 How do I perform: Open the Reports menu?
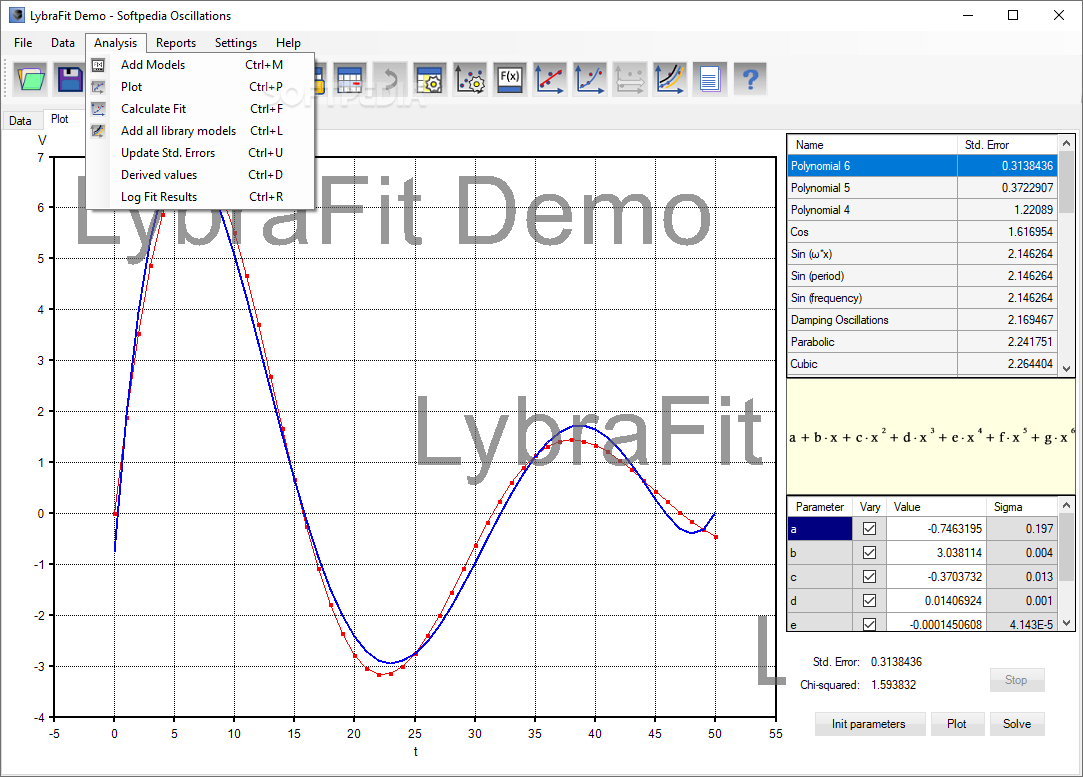click(x=175, y=43)
